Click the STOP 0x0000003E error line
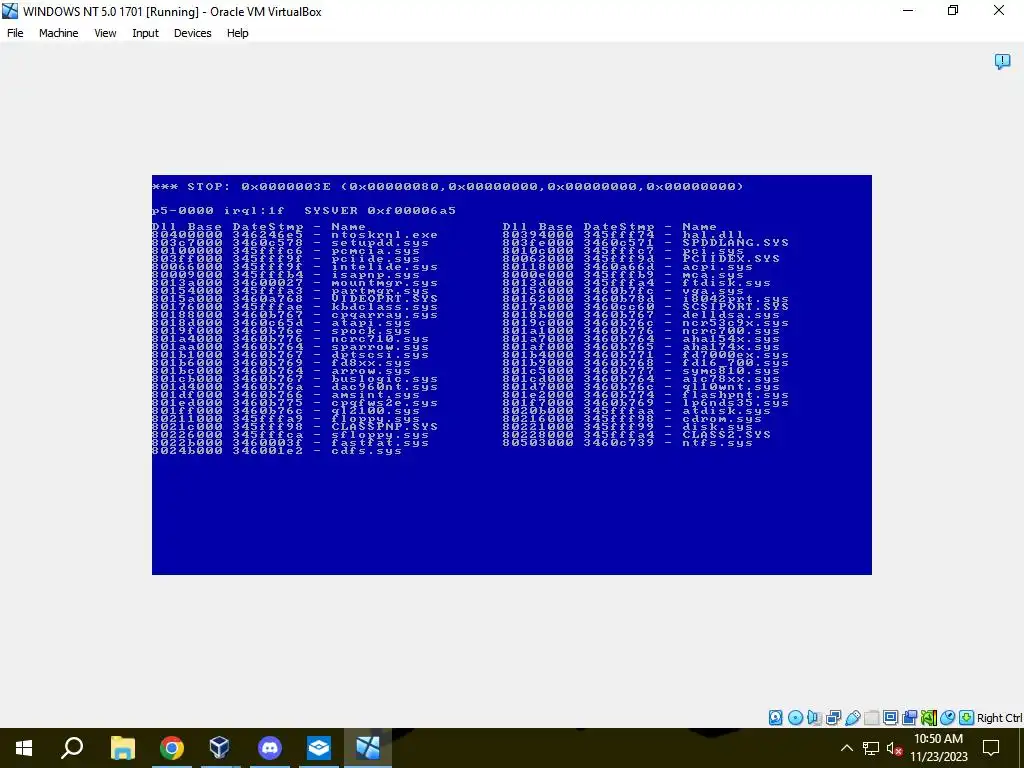The image size is (1024, 768). 448,187
